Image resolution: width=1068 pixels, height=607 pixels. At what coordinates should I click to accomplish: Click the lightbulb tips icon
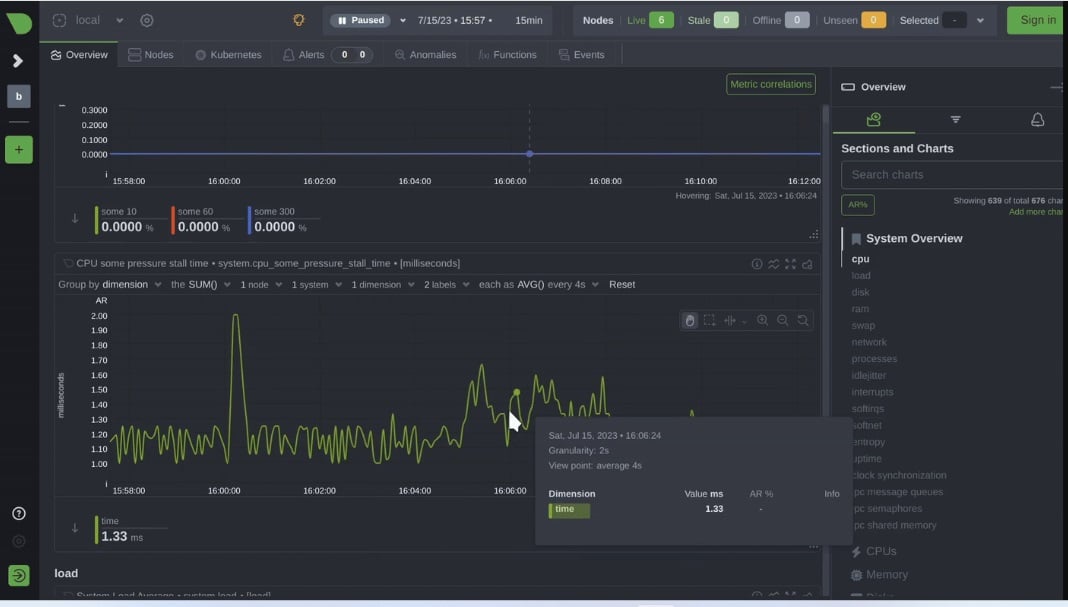pyautogui.click(x=298, y=20)
